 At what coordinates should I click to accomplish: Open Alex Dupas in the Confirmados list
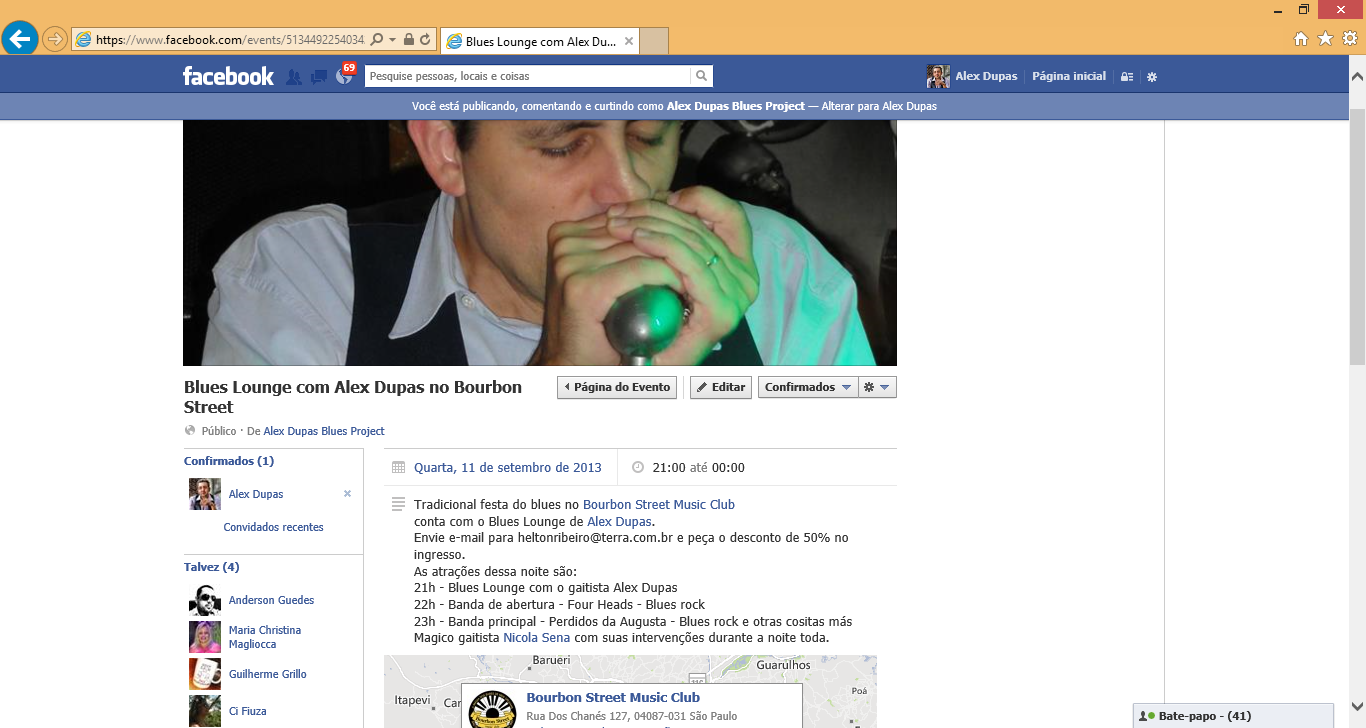256,494
